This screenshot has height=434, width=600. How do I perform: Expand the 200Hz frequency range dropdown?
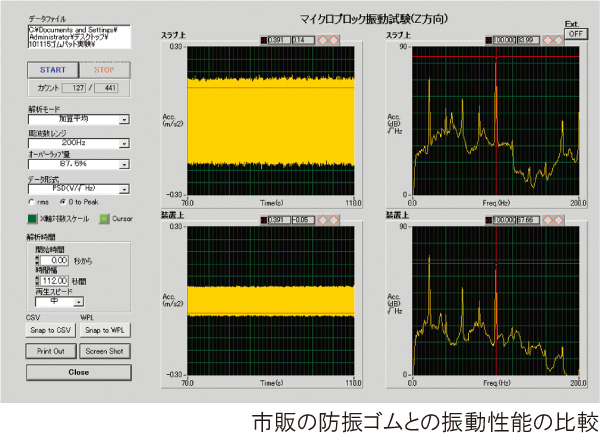tap(124, 142)
